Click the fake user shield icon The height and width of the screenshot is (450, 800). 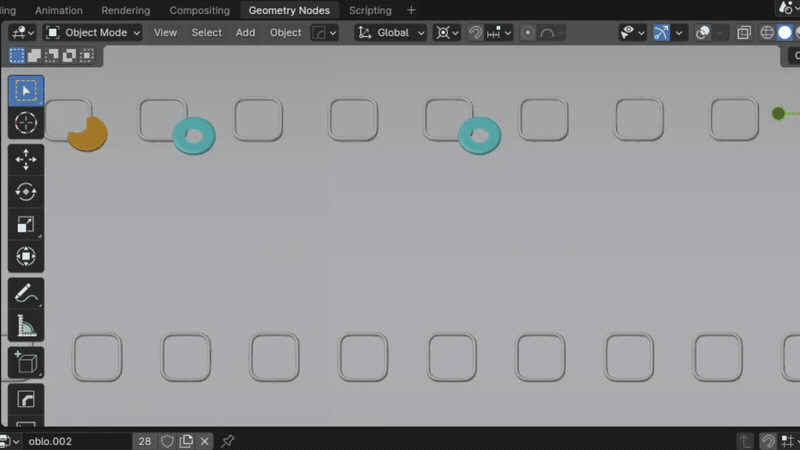coord(167,441)
